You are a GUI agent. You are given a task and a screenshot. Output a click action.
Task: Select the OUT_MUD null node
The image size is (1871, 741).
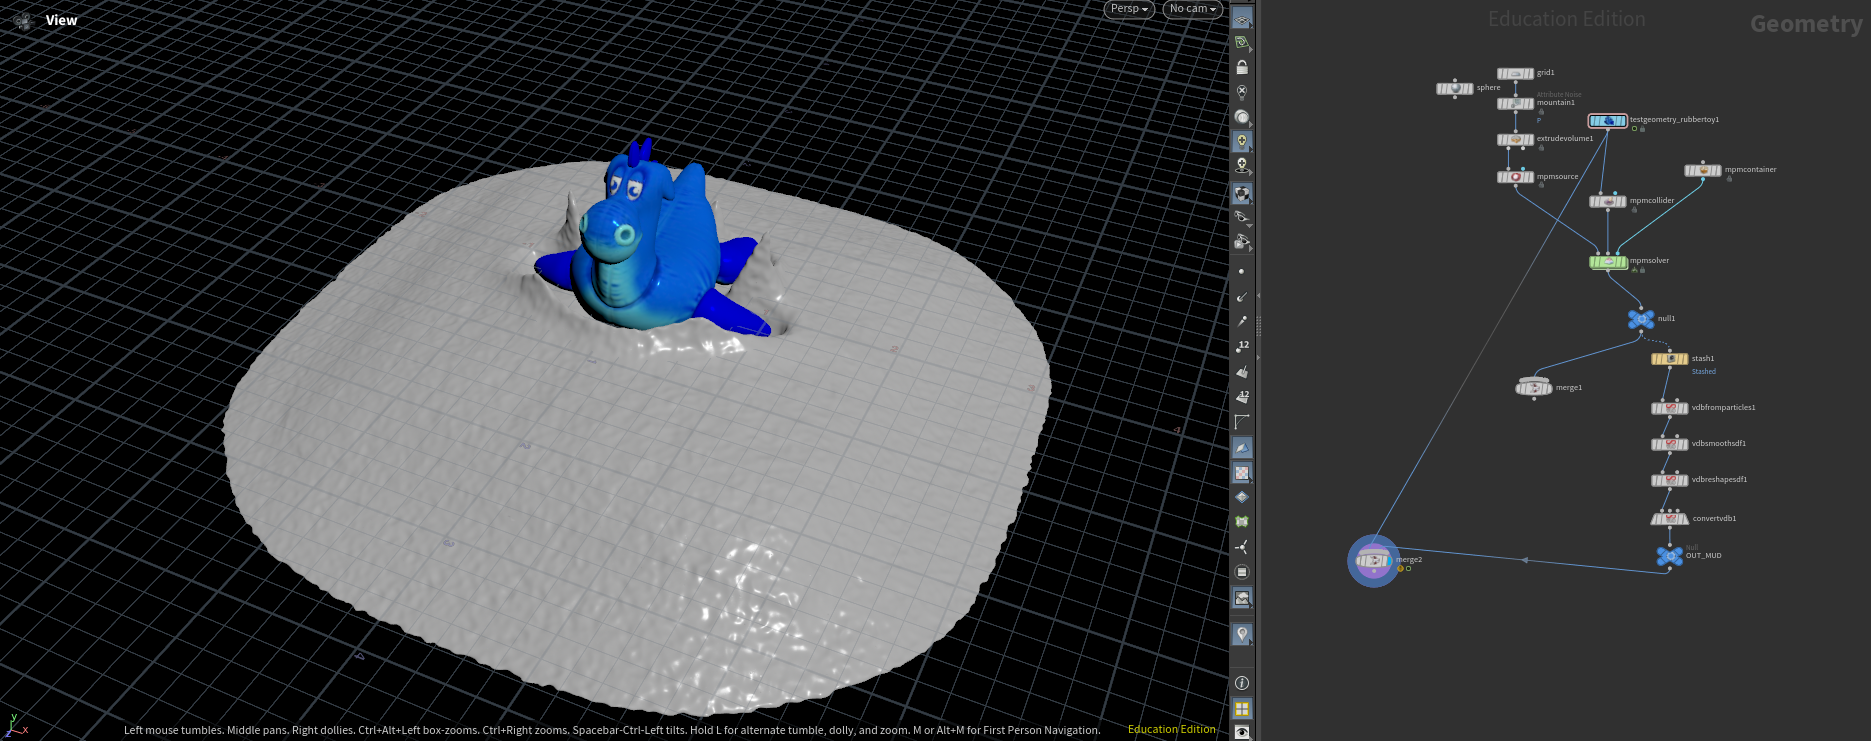1669,556
